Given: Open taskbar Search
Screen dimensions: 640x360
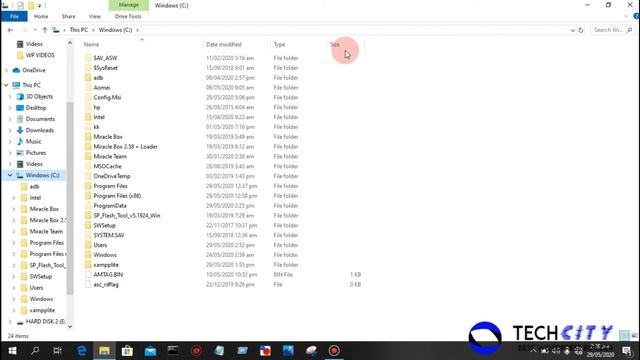Looking at the screenshot, I should click(35, 351).
